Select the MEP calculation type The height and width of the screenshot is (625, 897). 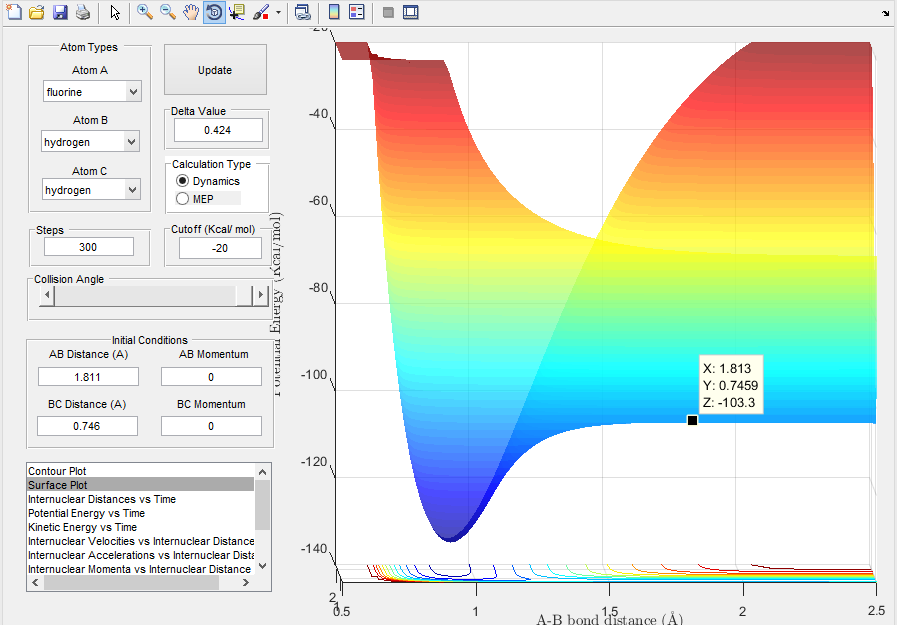point(182,199)
